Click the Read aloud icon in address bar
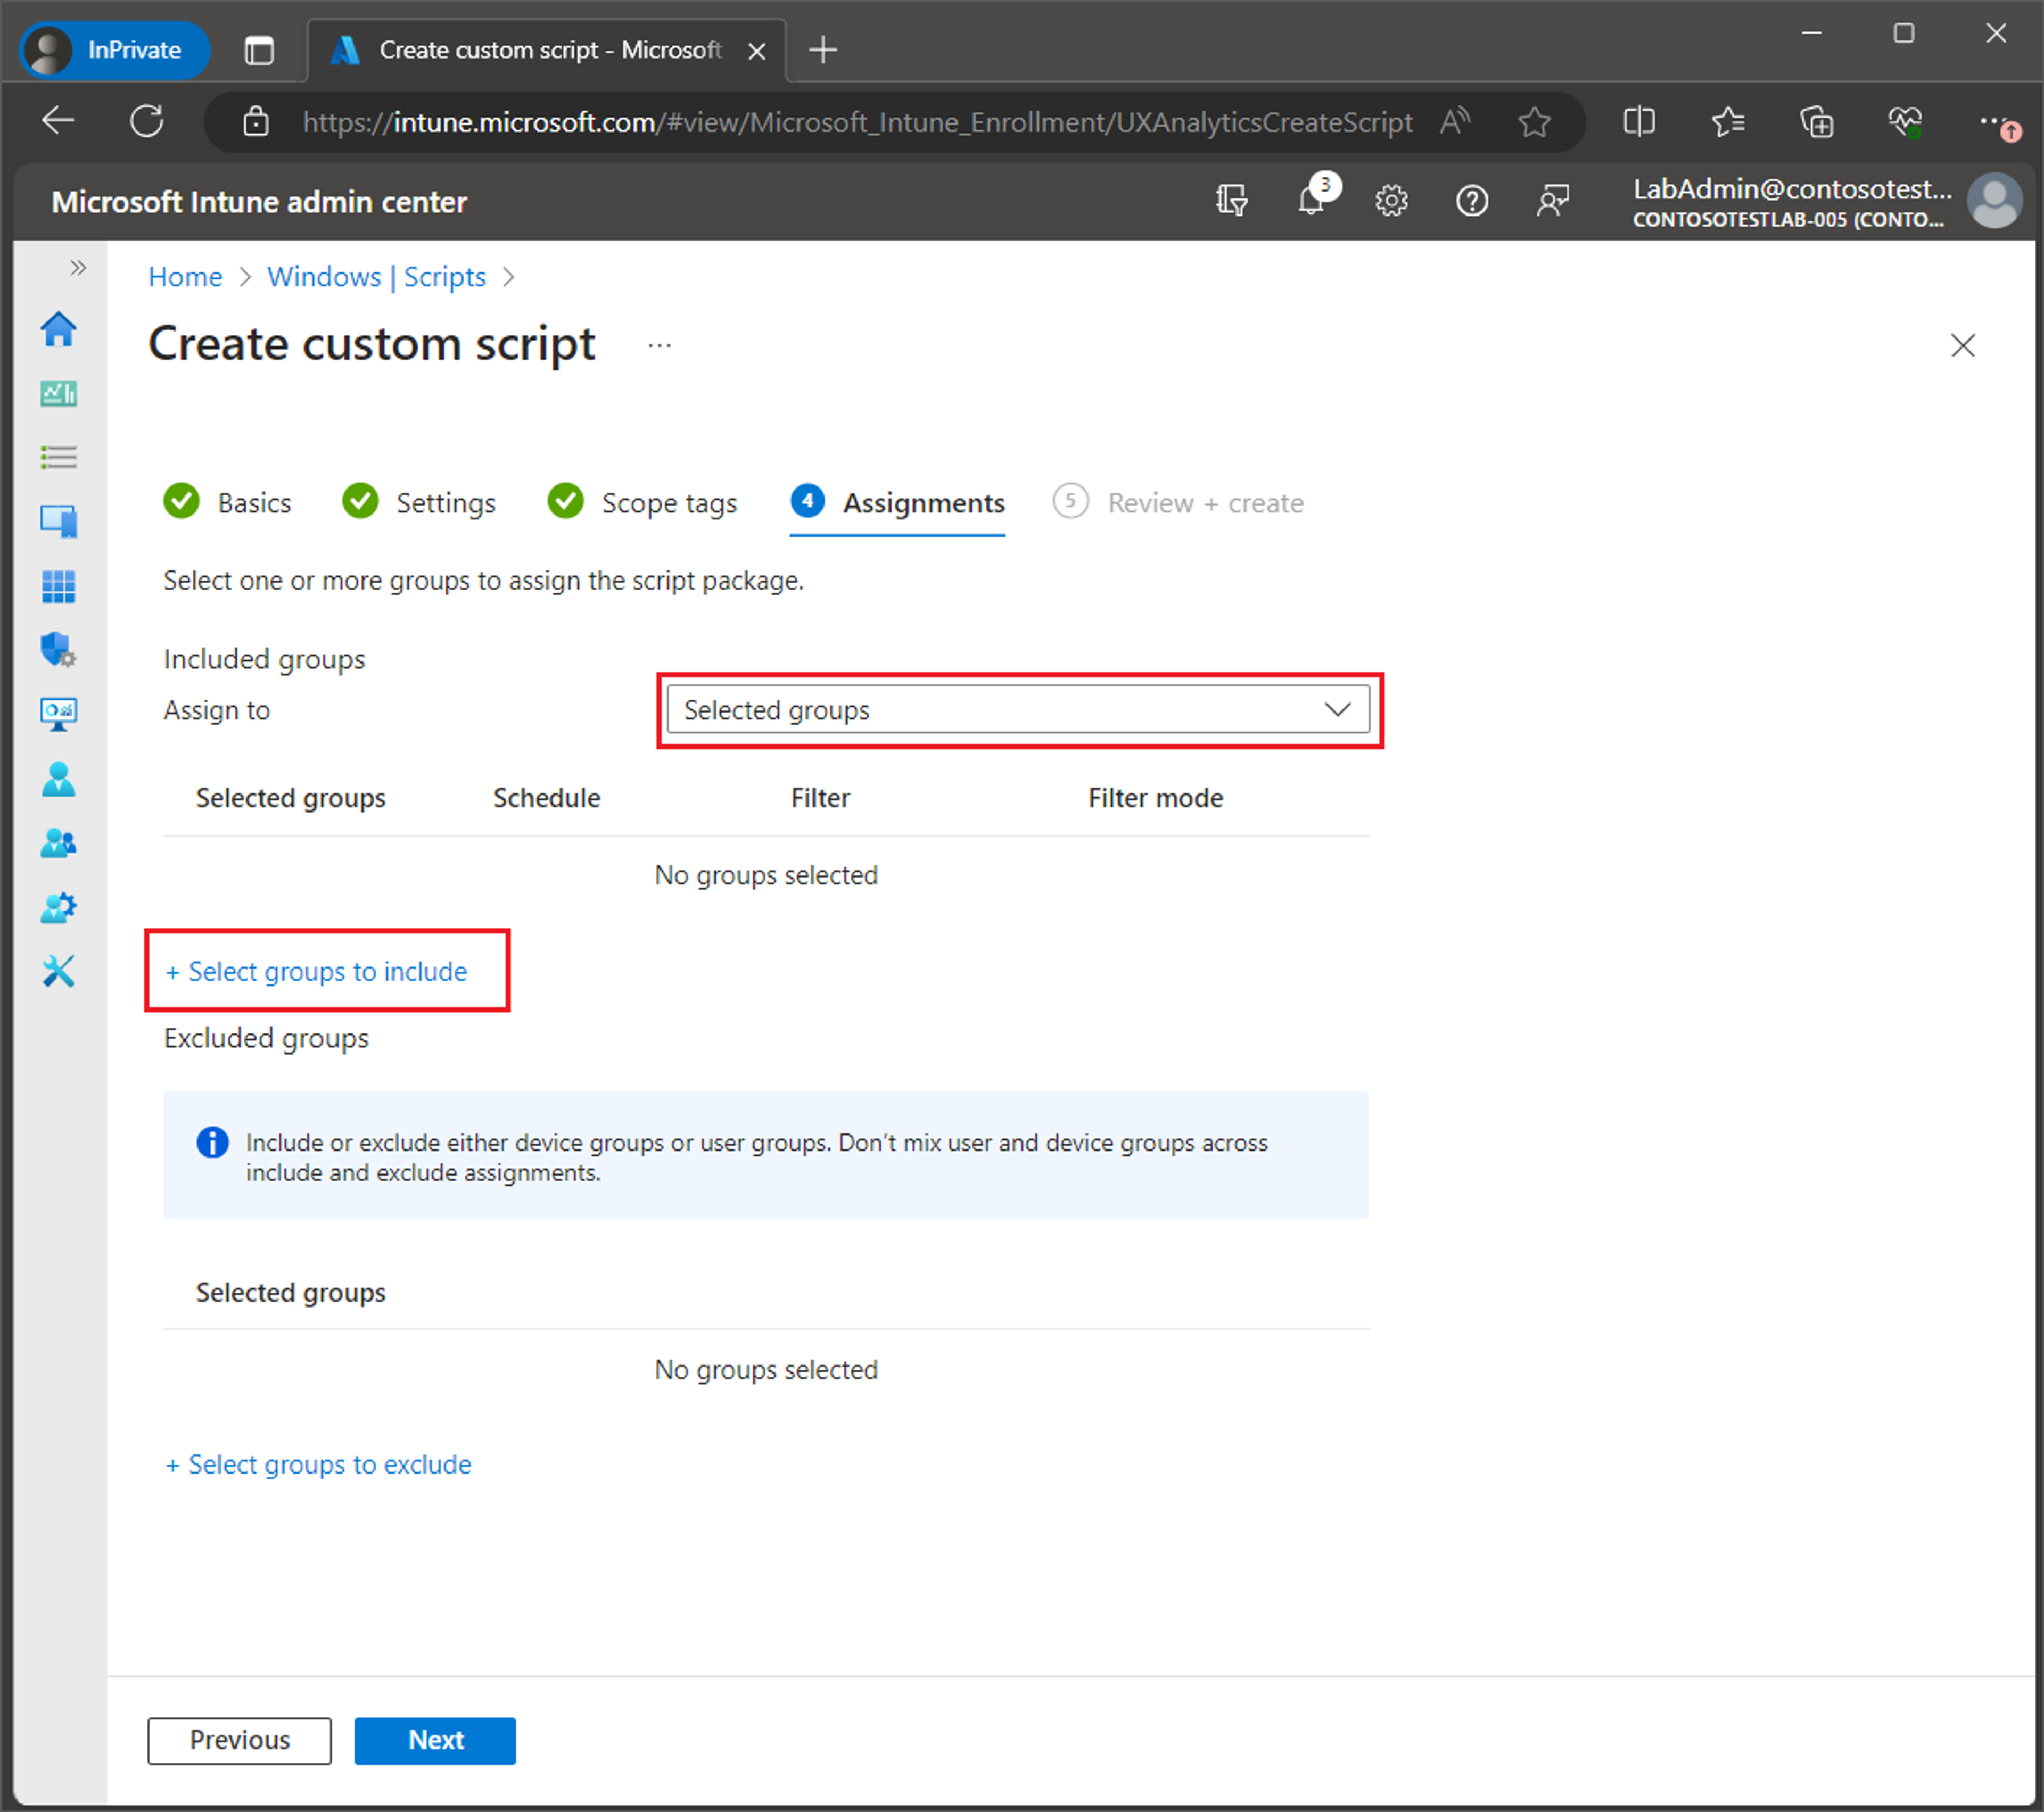 1455,121
